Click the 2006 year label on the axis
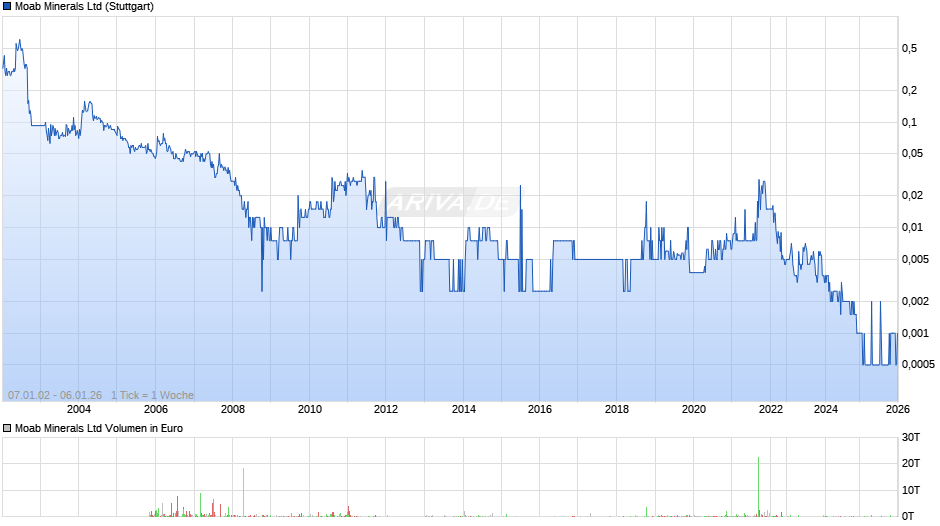Image resolution: width=940 pixels, height=526 pixels. pyautogui.click(x=156, y=409)
